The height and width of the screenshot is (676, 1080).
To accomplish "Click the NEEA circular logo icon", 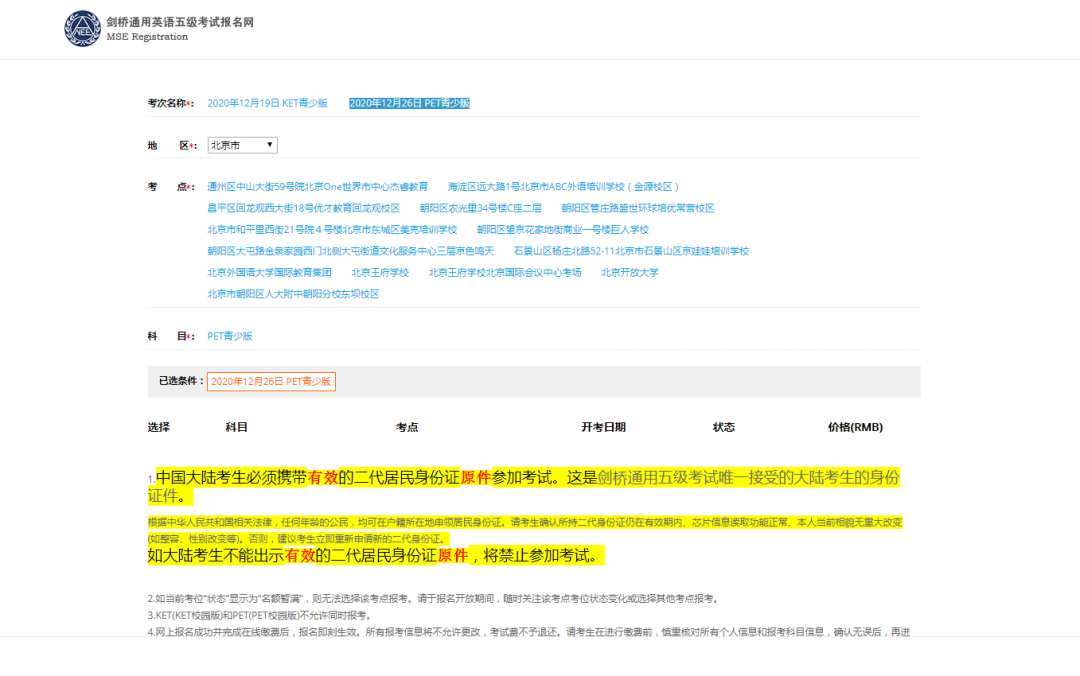I will [83, 29].
